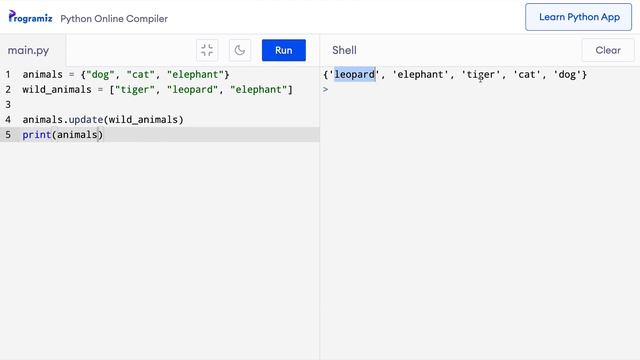Click the Shell panel label
This screenshot has width=640, height=360.
click(x=344, y=50)
